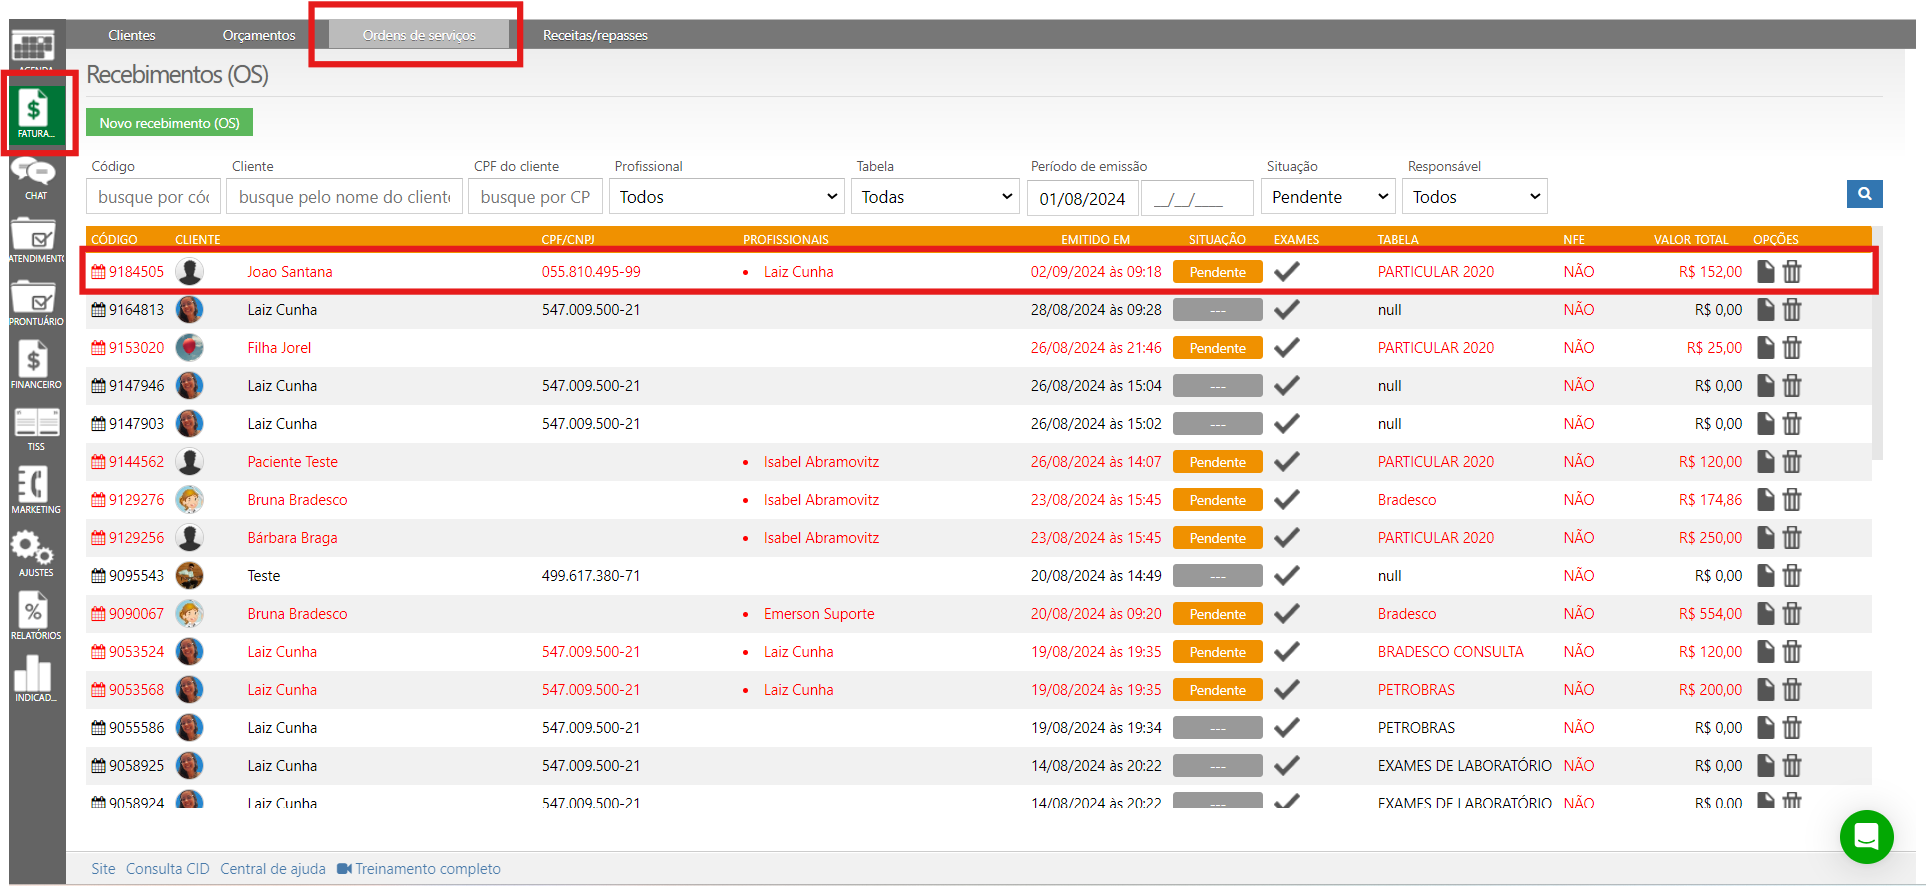Open the Faturamento sidebar icon
This screenshot has width=1926, height=886.
click(36, 113)
